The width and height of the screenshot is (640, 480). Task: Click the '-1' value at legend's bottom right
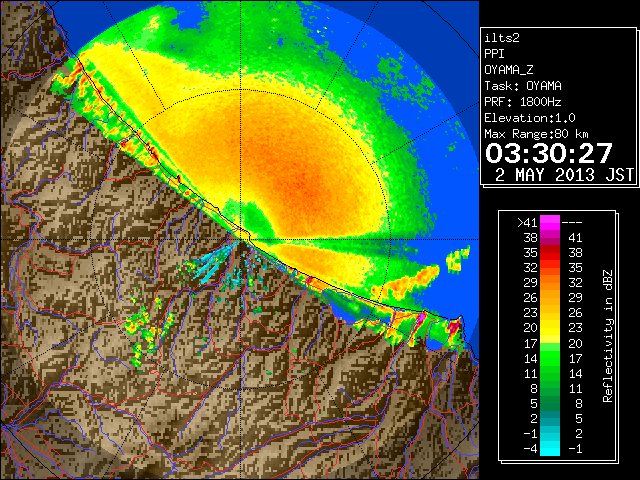point(575,449)
